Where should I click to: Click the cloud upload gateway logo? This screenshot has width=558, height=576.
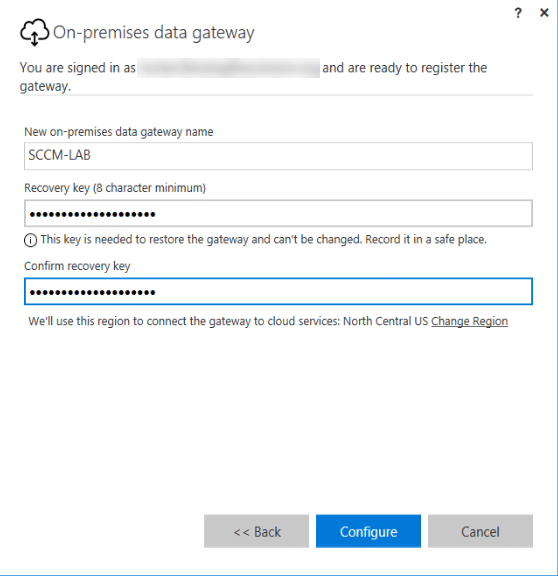34,32
